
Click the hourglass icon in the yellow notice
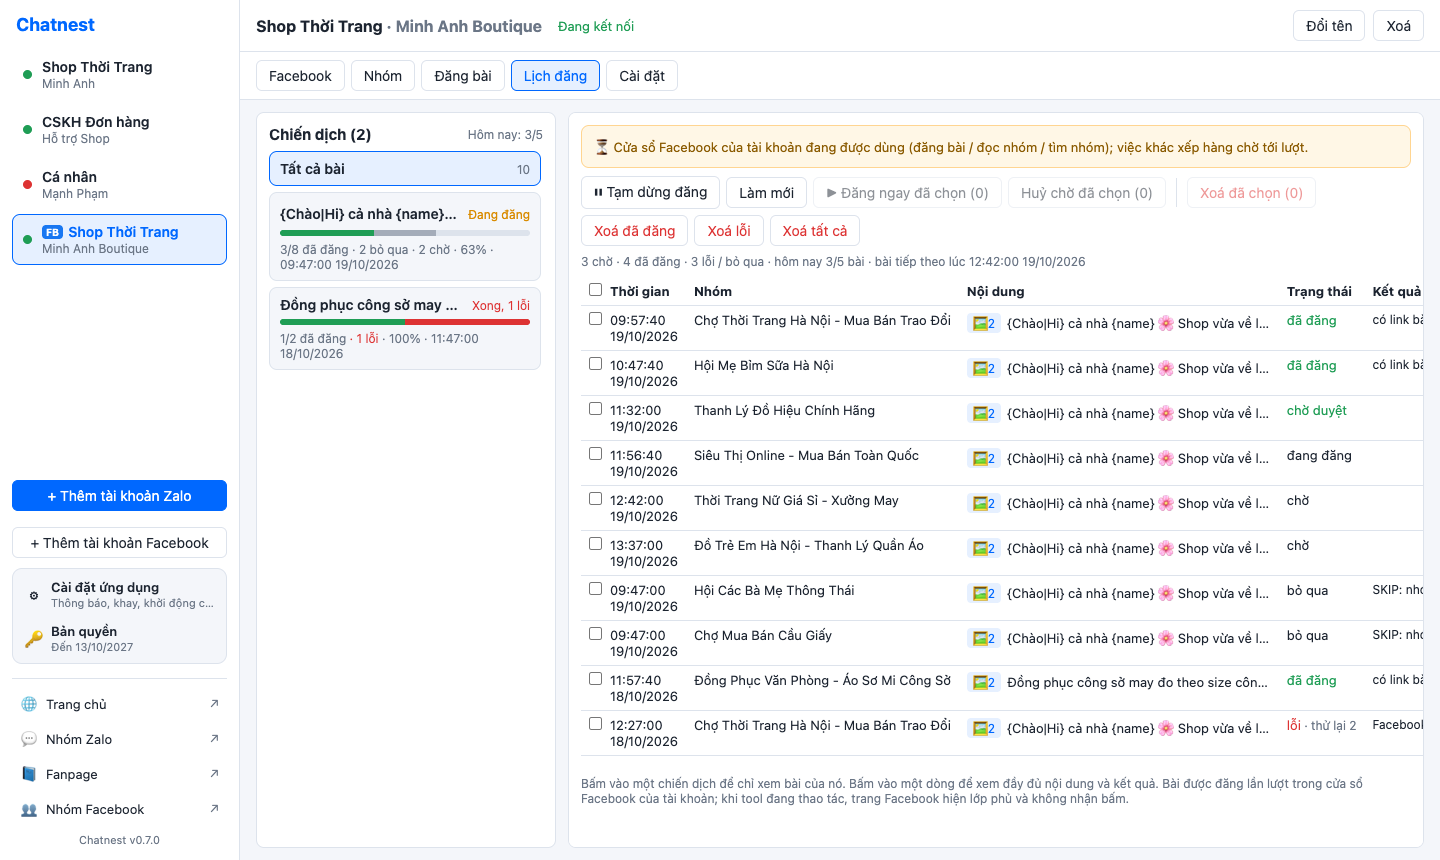pos(602,147)
